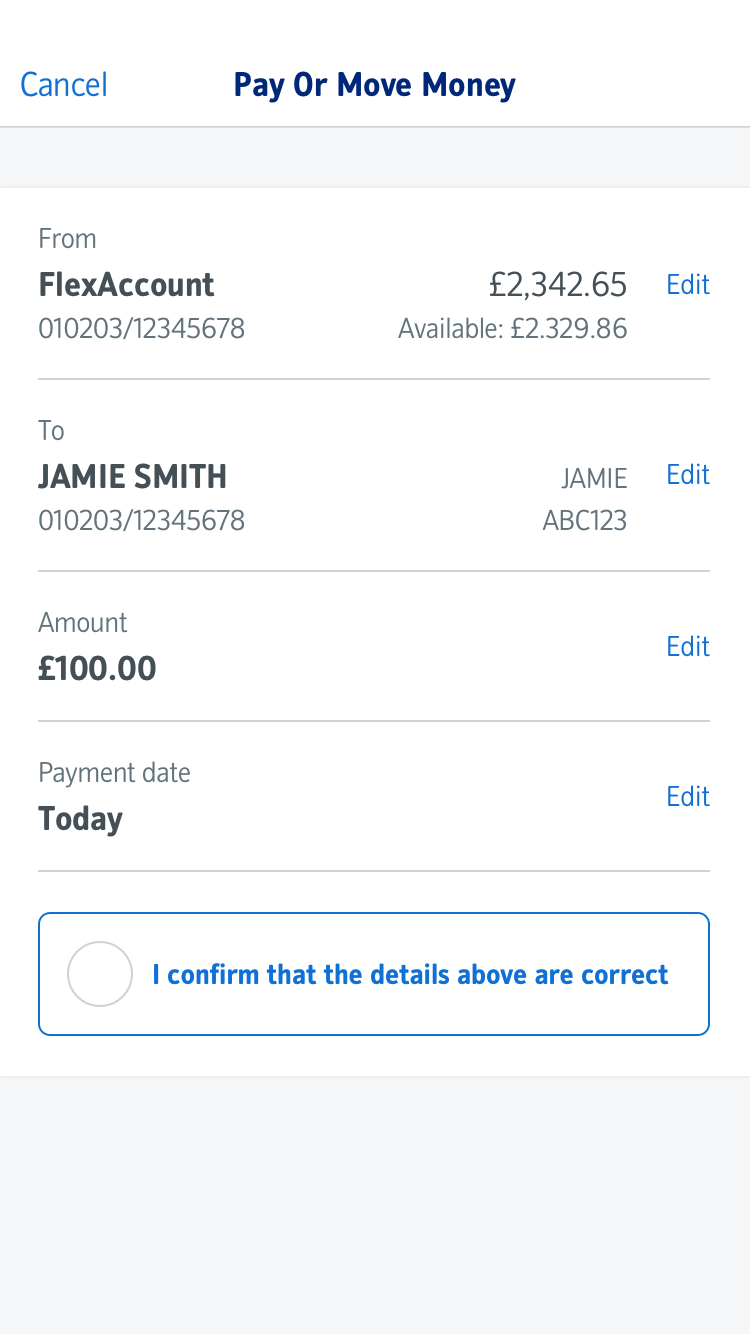Select the FlexAccount name

[126, 285]
